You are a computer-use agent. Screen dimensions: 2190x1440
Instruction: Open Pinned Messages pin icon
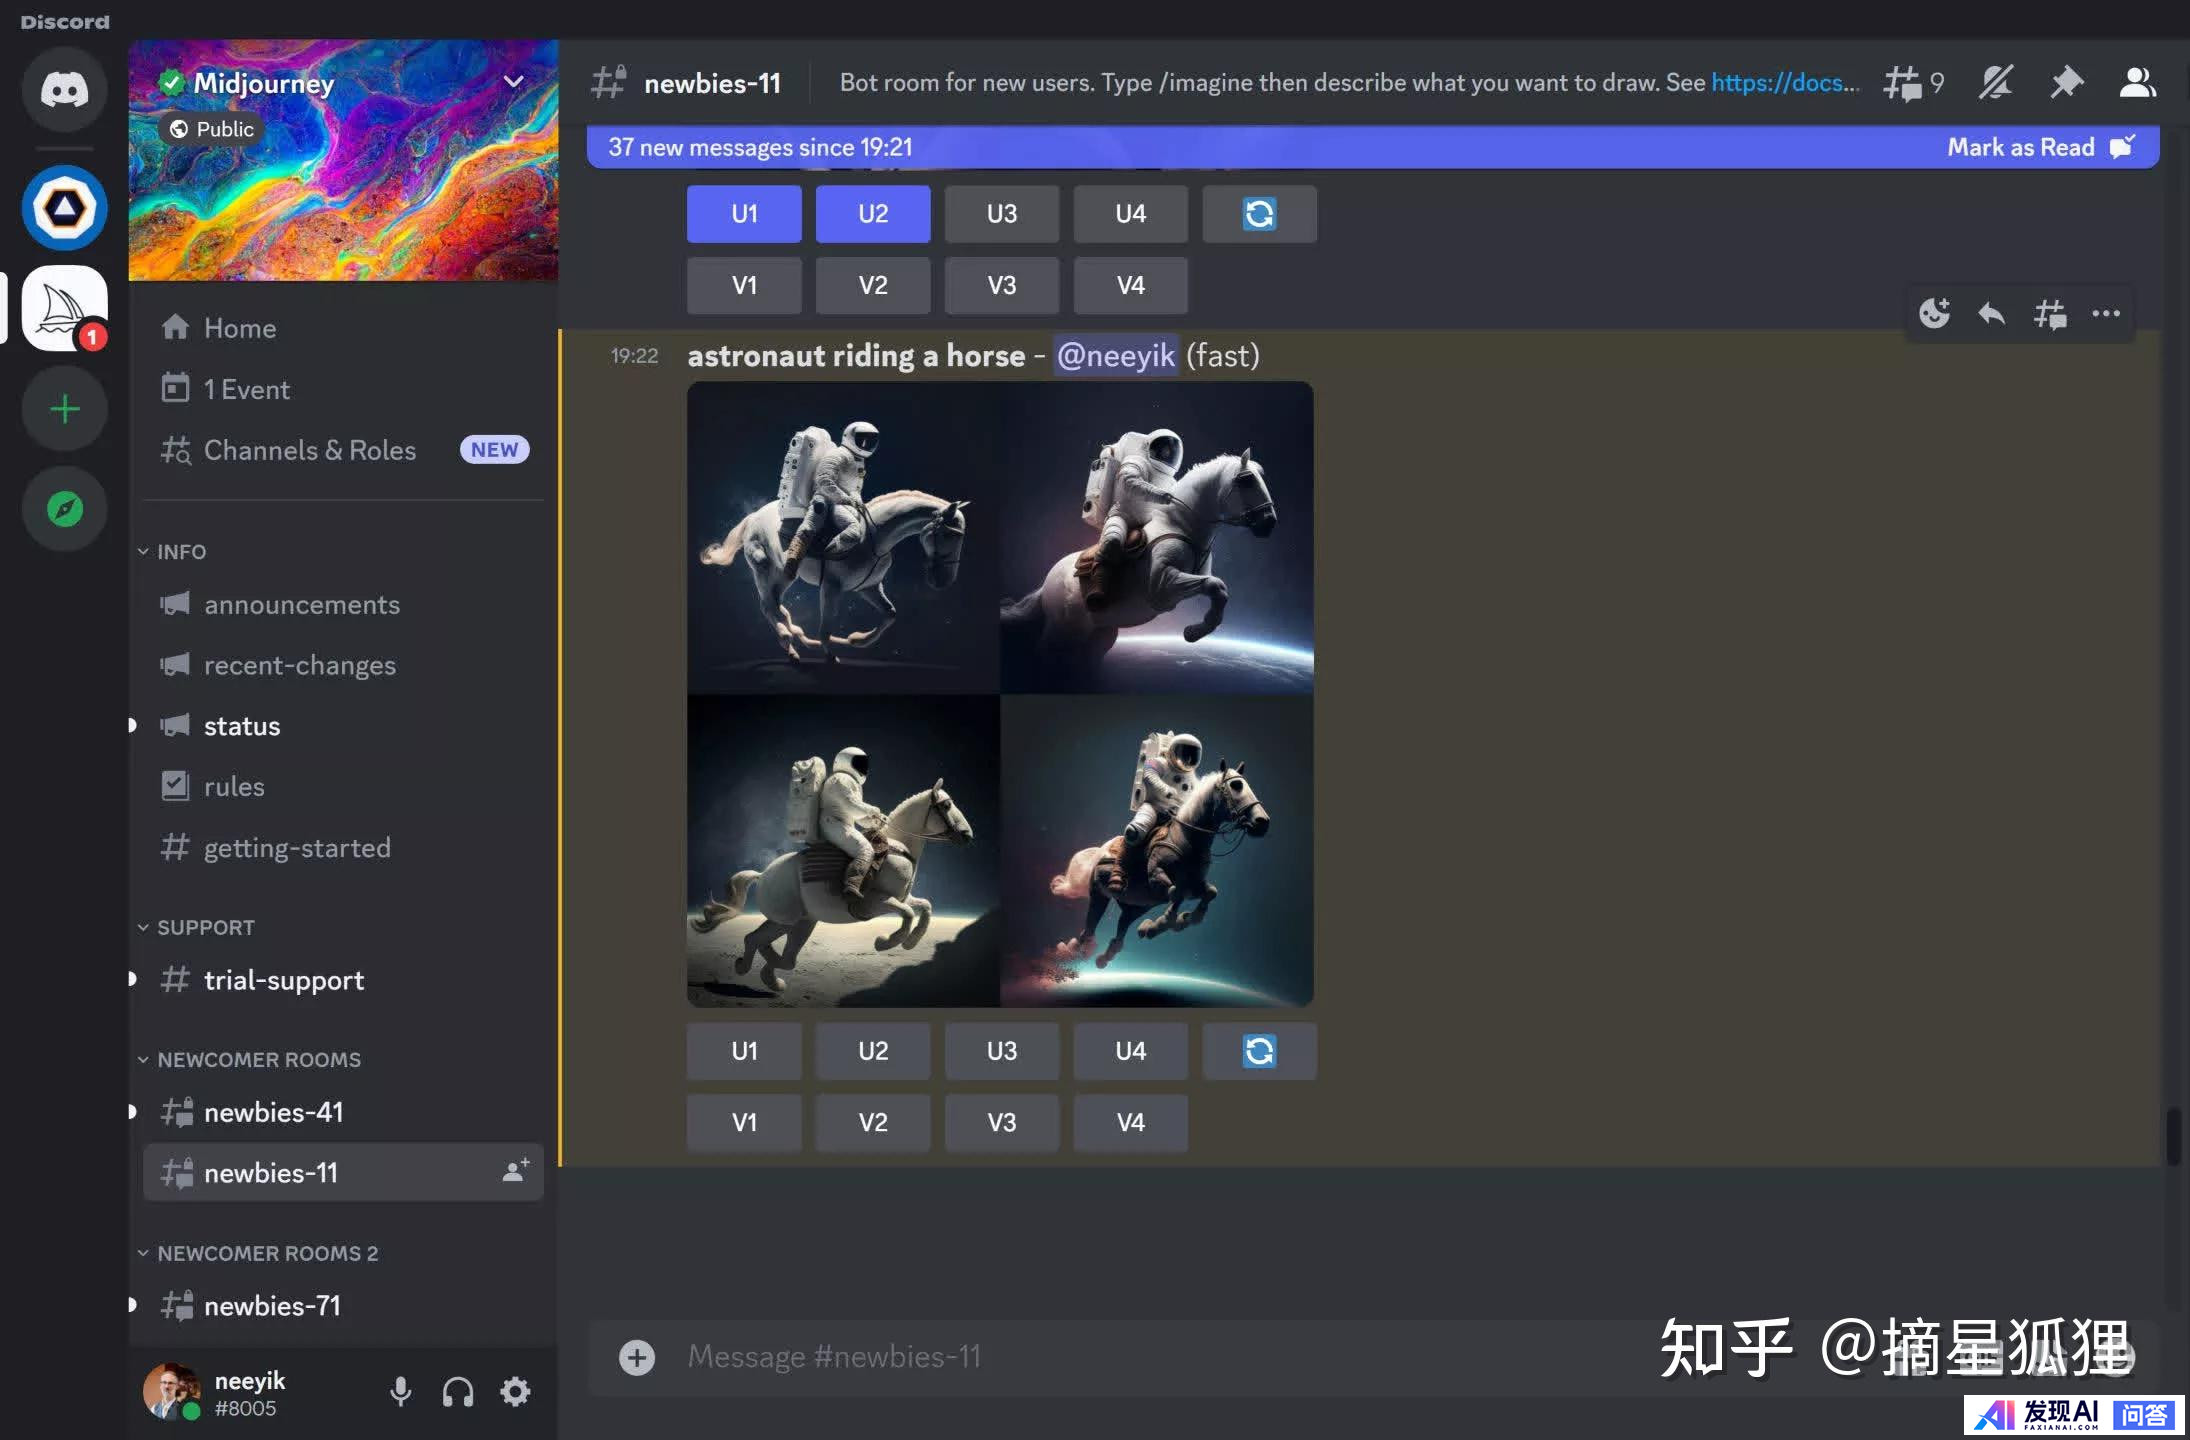pos(2065,83)
